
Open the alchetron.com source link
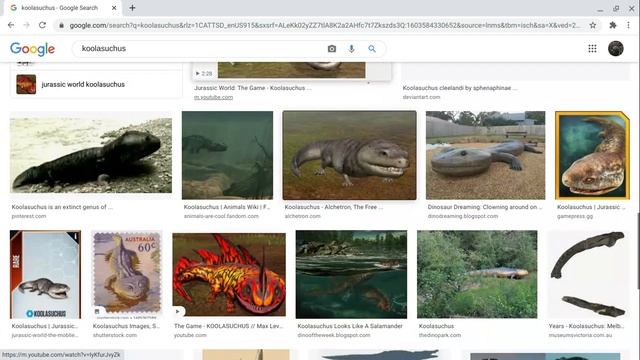click(x=302, y=216)
